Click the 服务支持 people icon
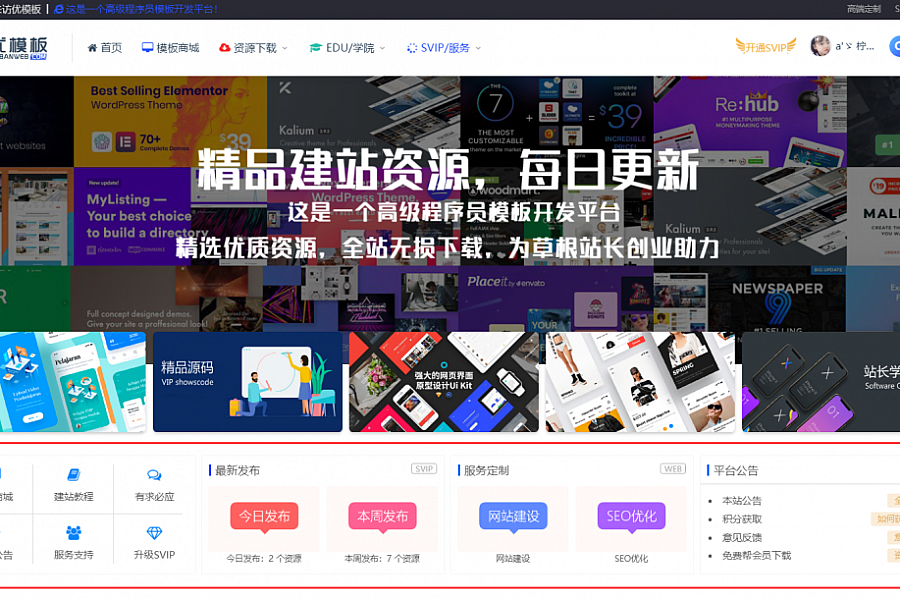Image resolution: width=900 pixels, height=600 pixels. click(73, 533)
